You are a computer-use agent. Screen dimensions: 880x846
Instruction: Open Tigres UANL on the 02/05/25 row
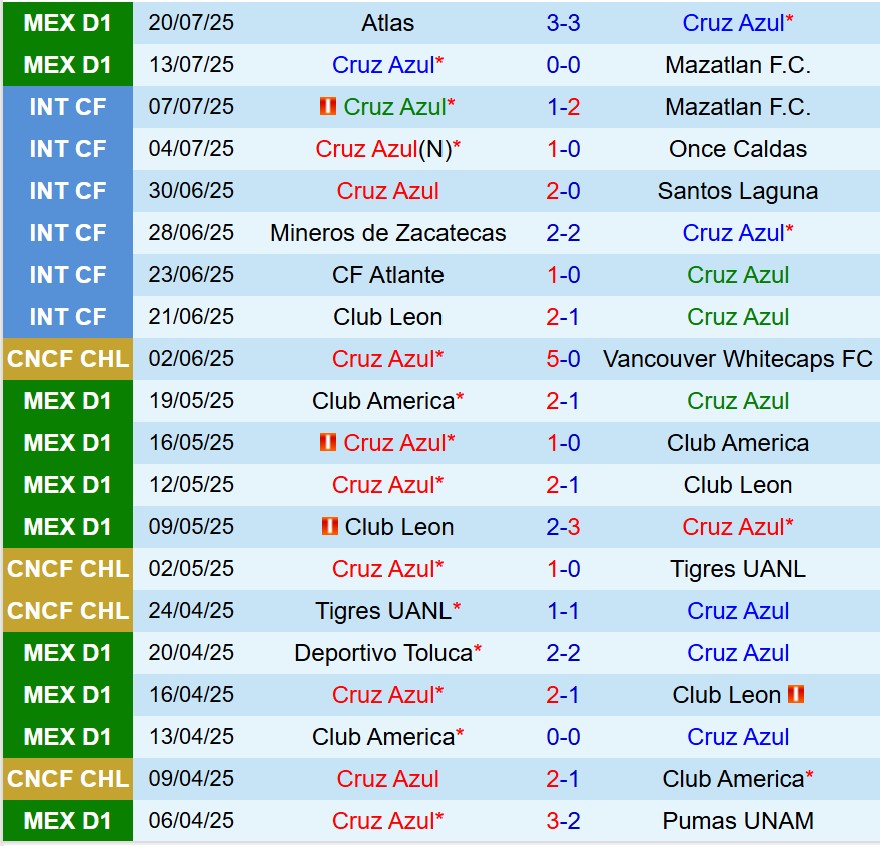point(738,569)
